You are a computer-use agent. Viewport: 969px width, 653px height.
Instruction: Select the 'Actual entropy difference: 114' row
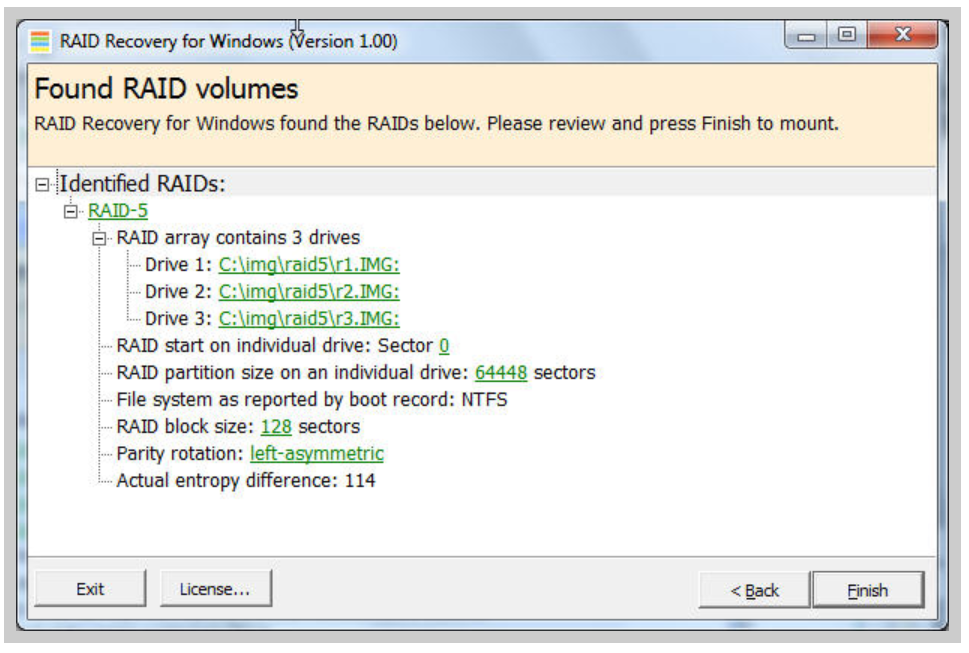click(x=245, y=481)
